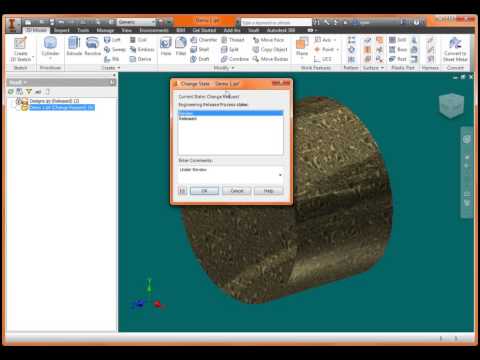Switch to the Tools ribbon tab

[x=83, y=30]
